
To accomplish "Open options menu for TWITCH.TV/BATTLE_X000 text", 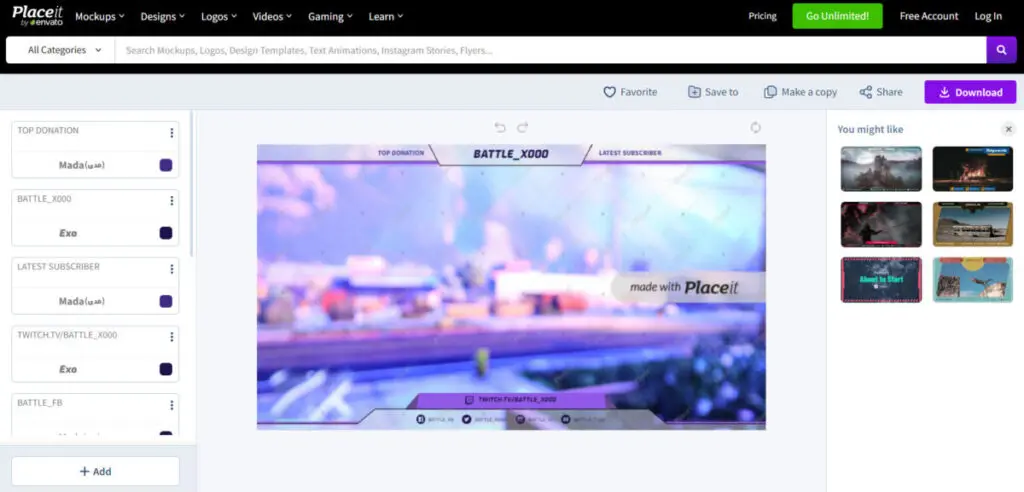I will pos(172,337).
